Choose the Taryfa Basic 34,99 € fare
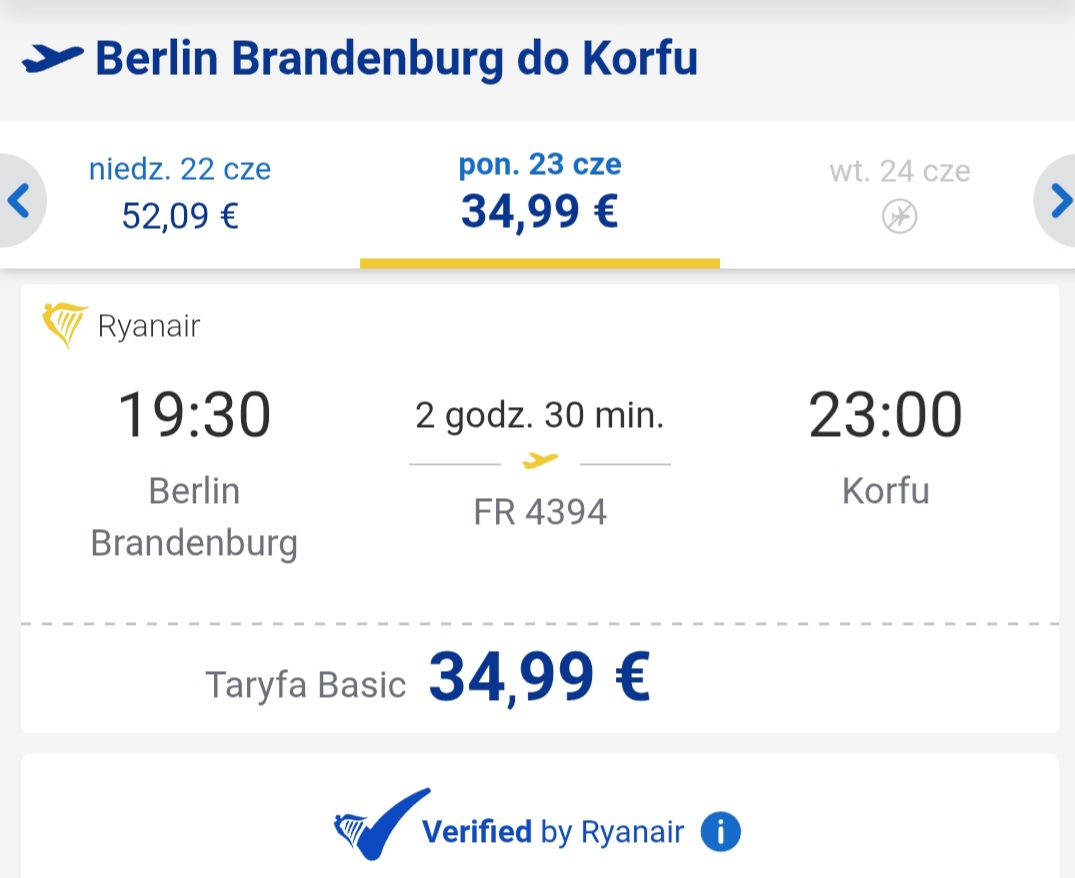The width and height of the screenshot is (1075, 878). tap(427, 679)
